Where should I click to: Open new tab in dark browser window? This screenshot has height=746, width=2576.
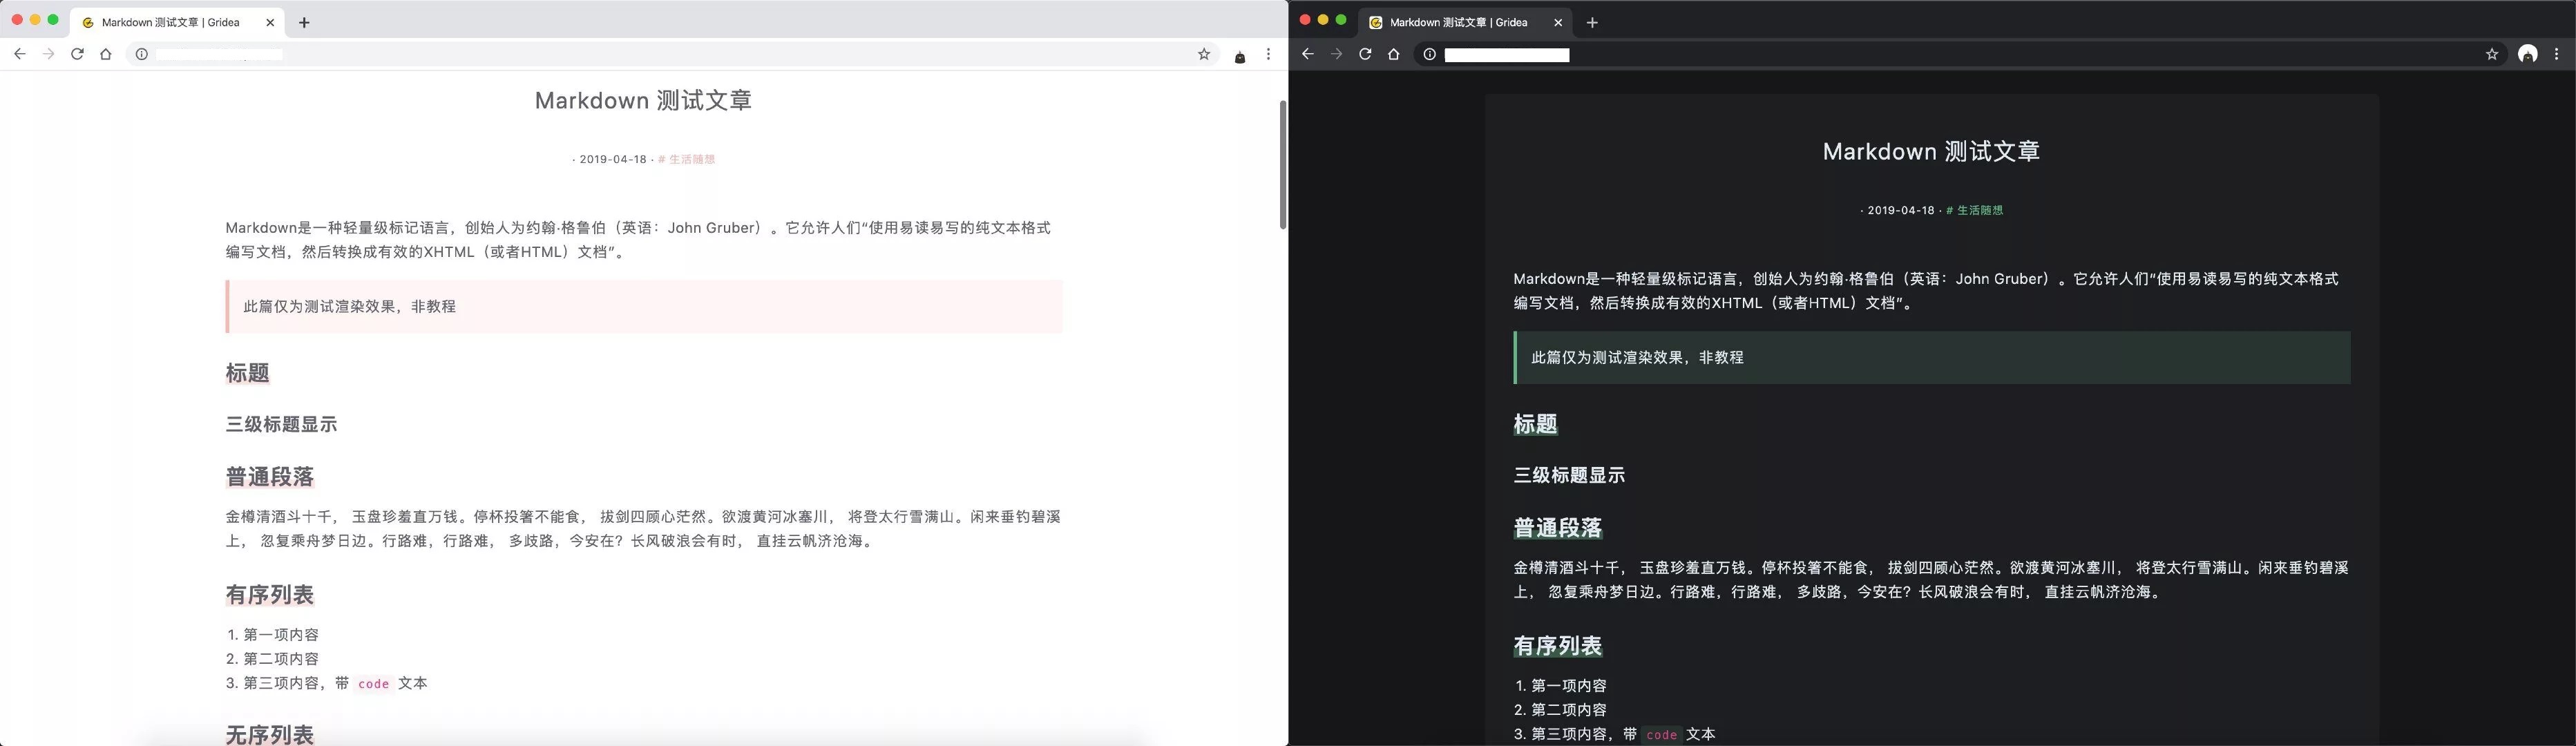[x=1592, y=22]
